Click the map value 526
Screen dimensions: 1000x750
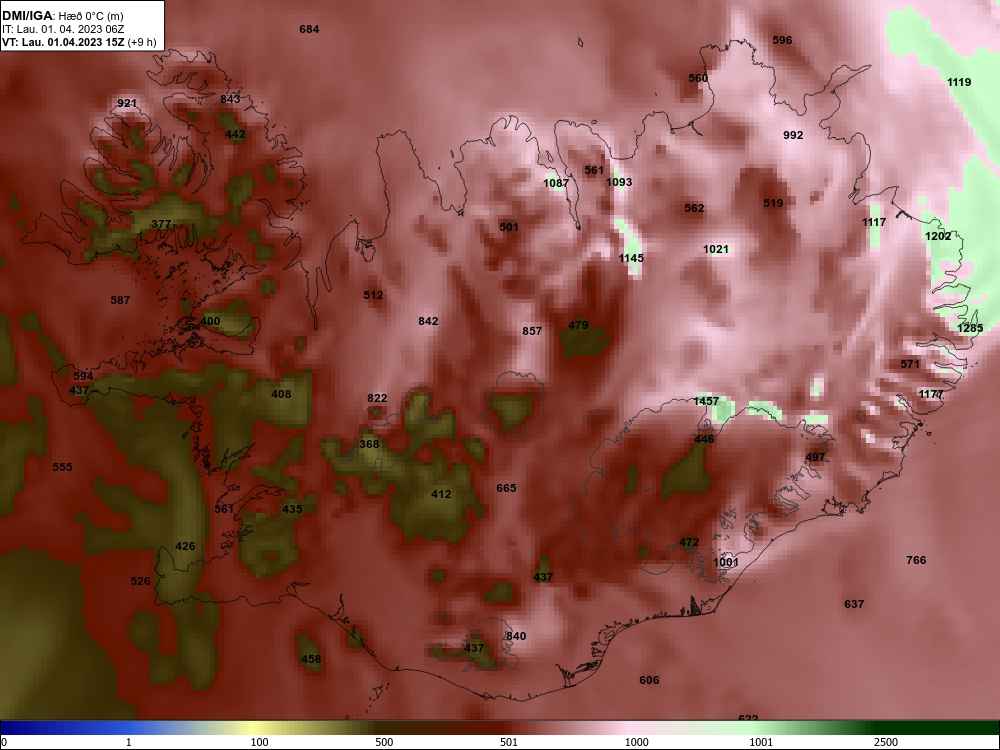tap(140, 582)
